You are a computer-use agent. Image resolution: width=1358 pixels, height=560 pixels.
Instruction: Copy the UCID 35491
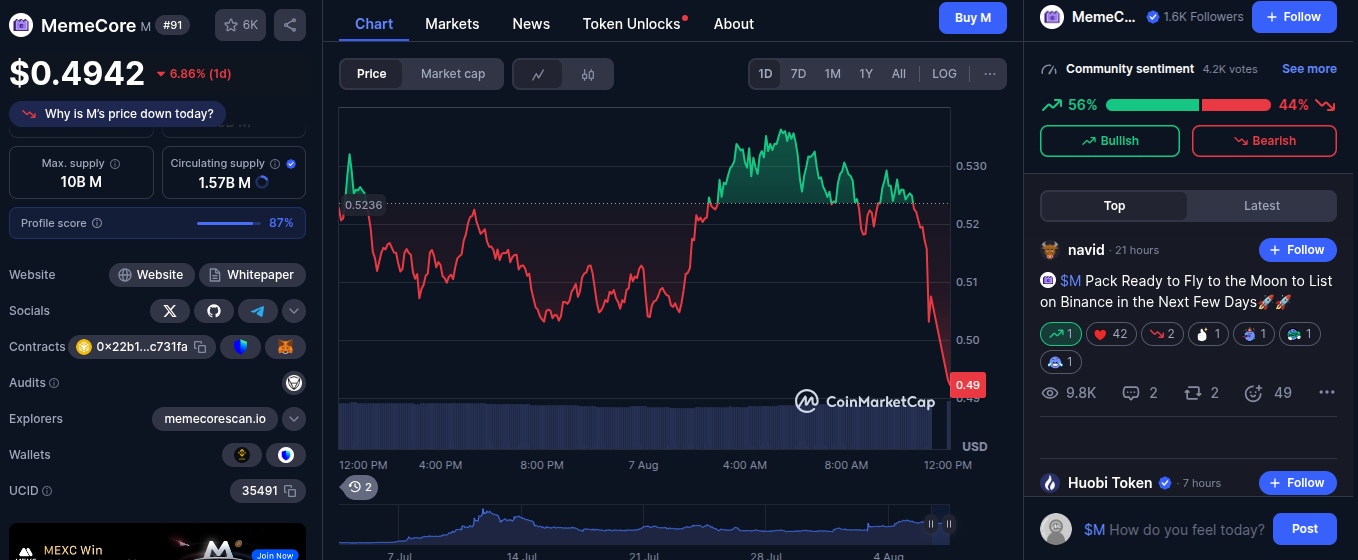(290, 491)
